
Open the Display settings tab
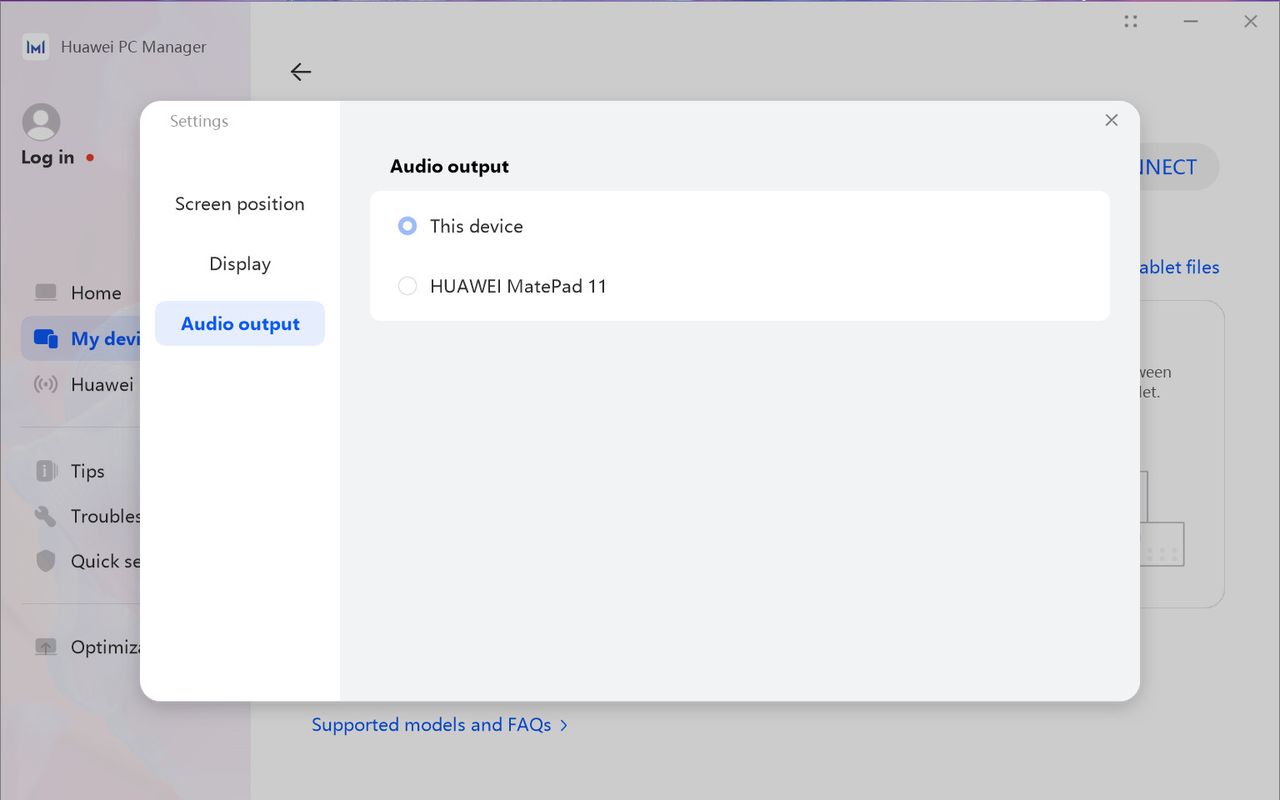coord(240,264)
